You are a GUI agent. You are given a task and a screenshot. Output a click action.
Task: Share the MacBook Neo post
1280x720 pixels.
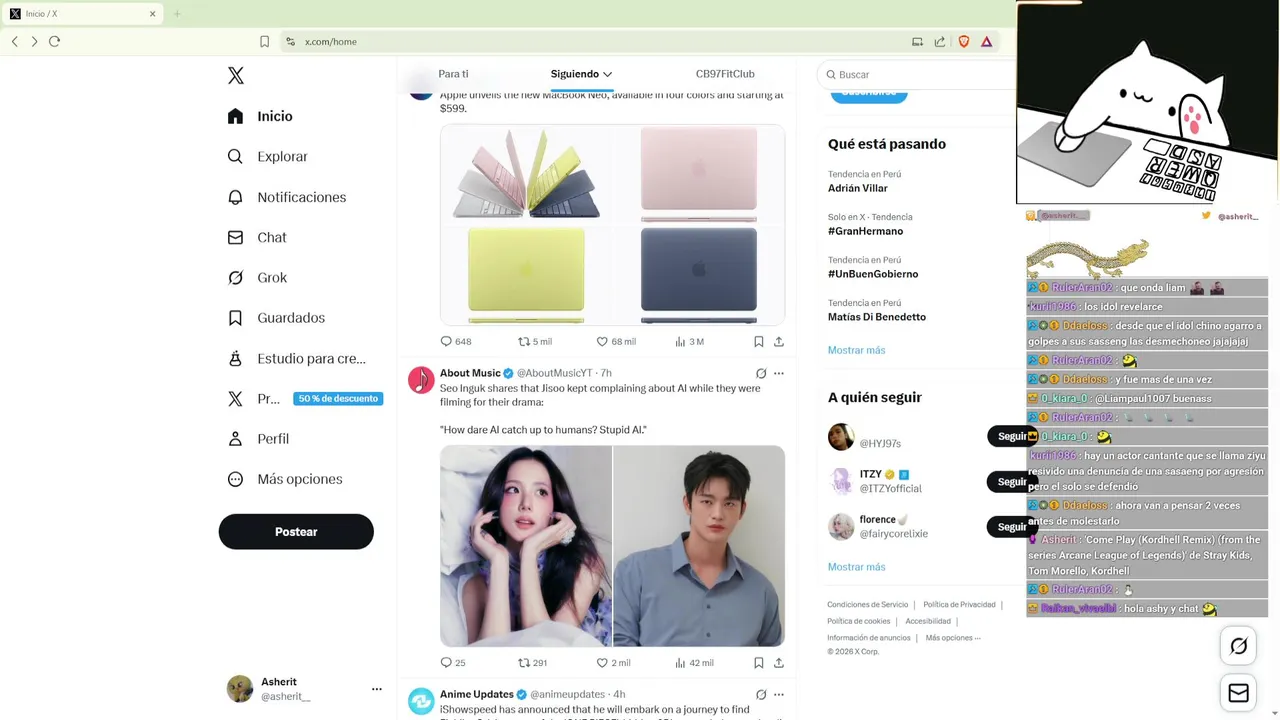[x=779, y=341]
